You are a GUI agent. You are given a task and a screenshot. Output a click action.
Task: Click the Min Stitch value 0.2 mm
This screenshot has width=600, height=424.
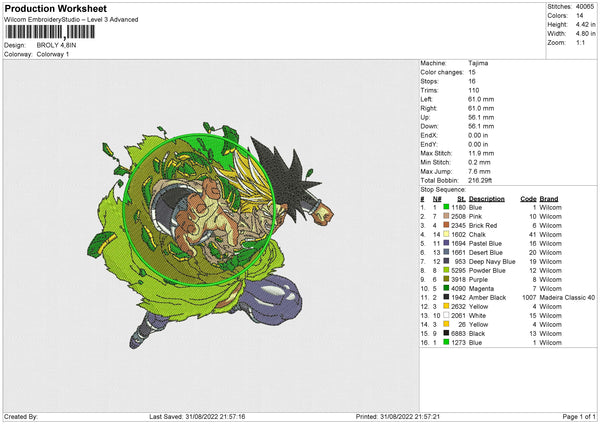[x=479, y=162]
